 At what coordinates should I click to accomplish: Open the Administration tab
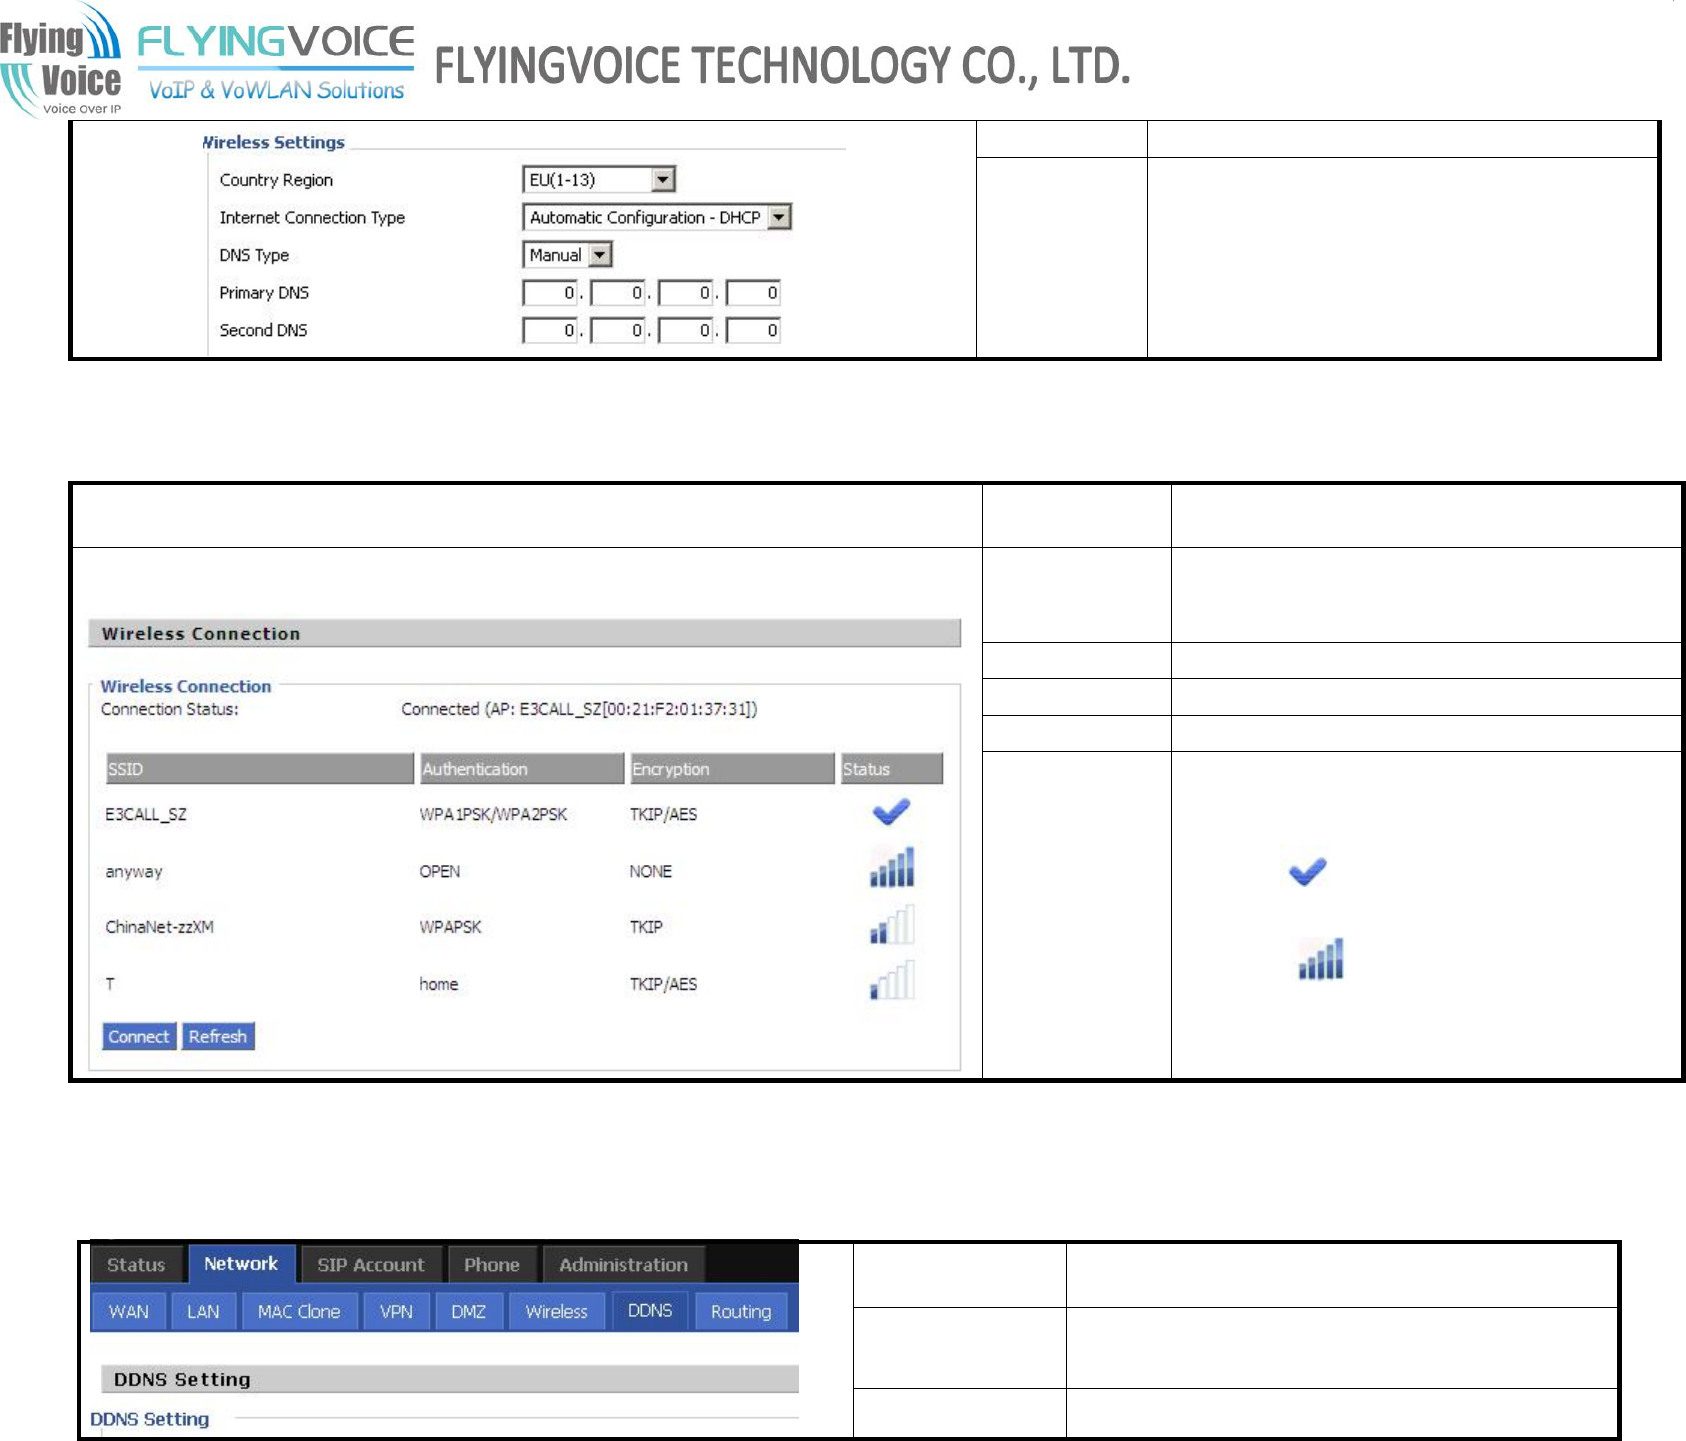[x=623, y=1264]
